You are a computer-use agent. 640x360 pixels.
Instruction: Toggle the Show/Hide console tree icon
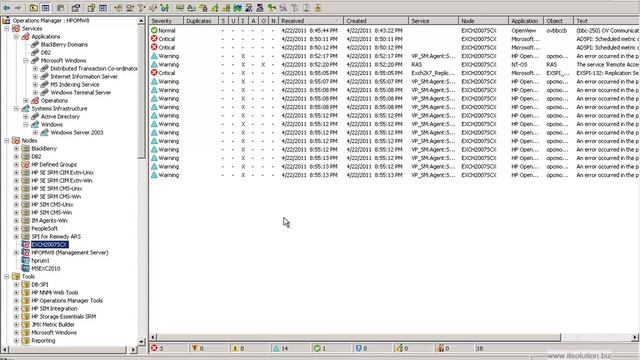tap(46, 8)
